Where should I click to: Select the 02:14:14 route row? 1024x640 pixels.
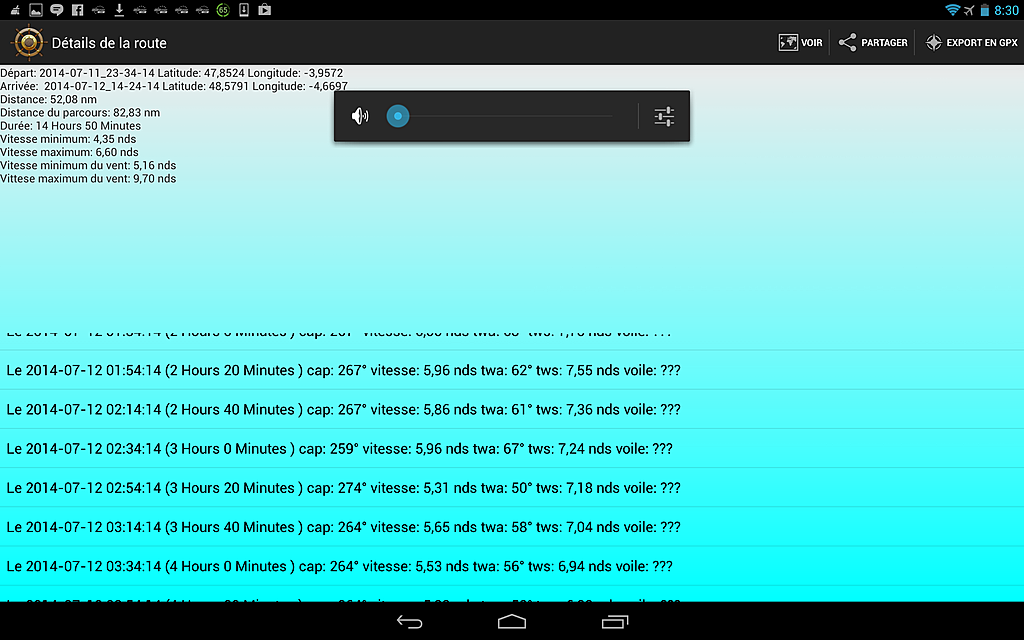512,409
